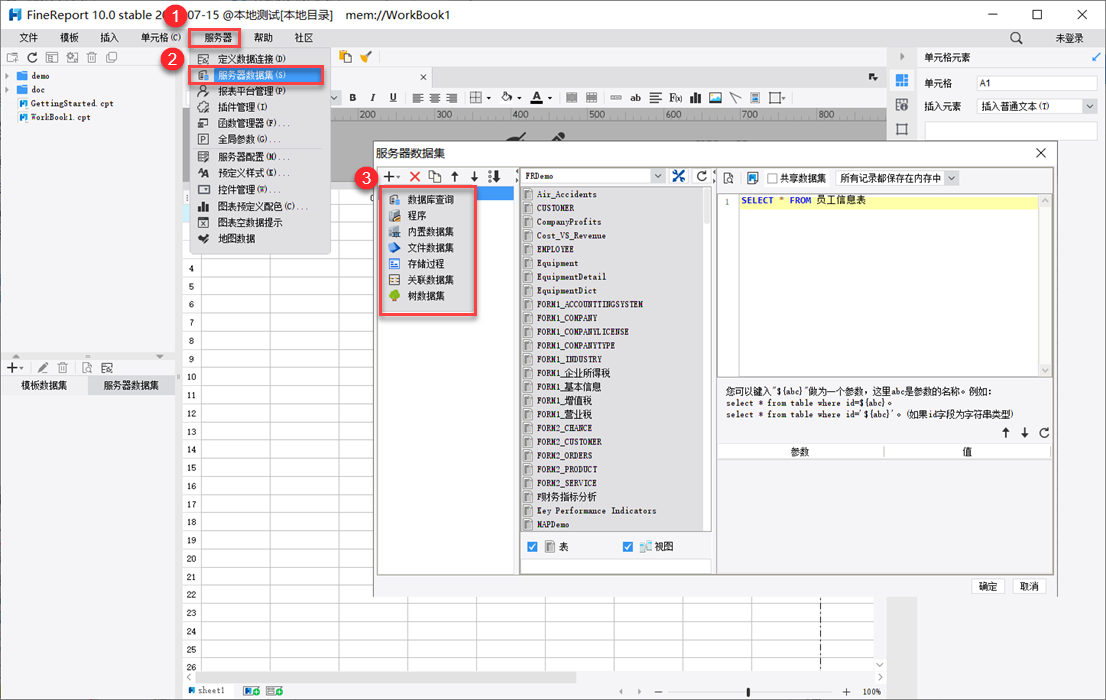Open FRDemo connection dropdown

[x=657, y=176]
